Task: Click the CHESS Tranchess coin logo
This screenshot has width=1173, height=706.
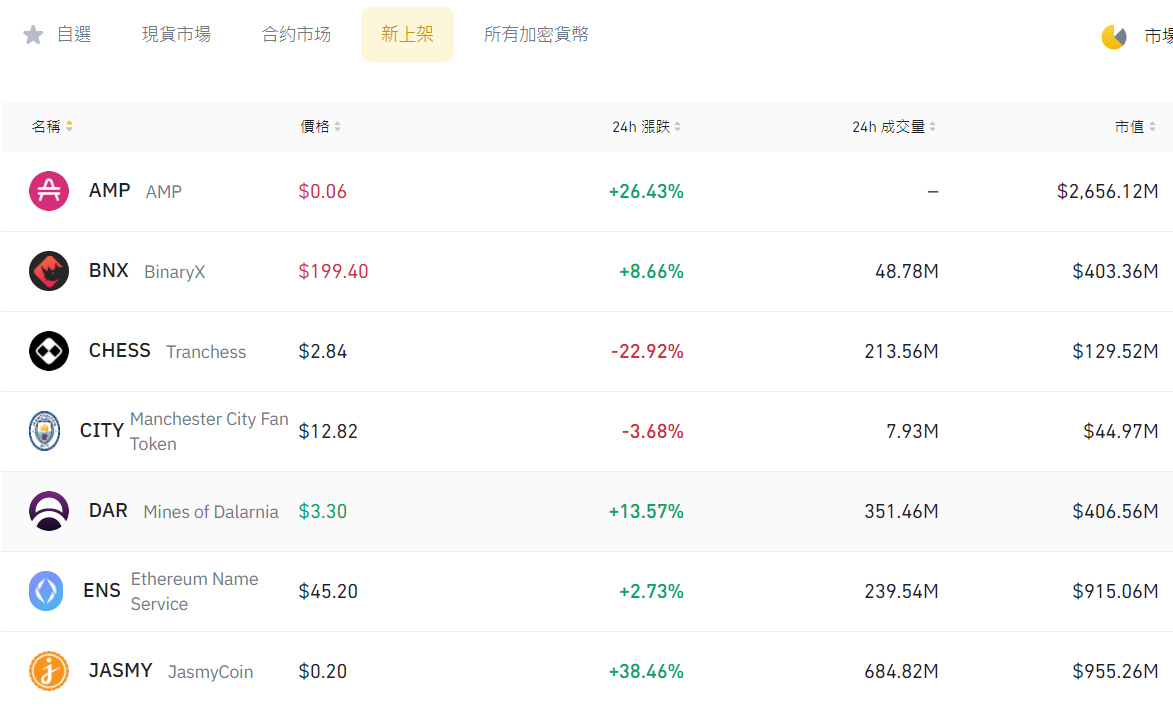Action: (49, 351)
